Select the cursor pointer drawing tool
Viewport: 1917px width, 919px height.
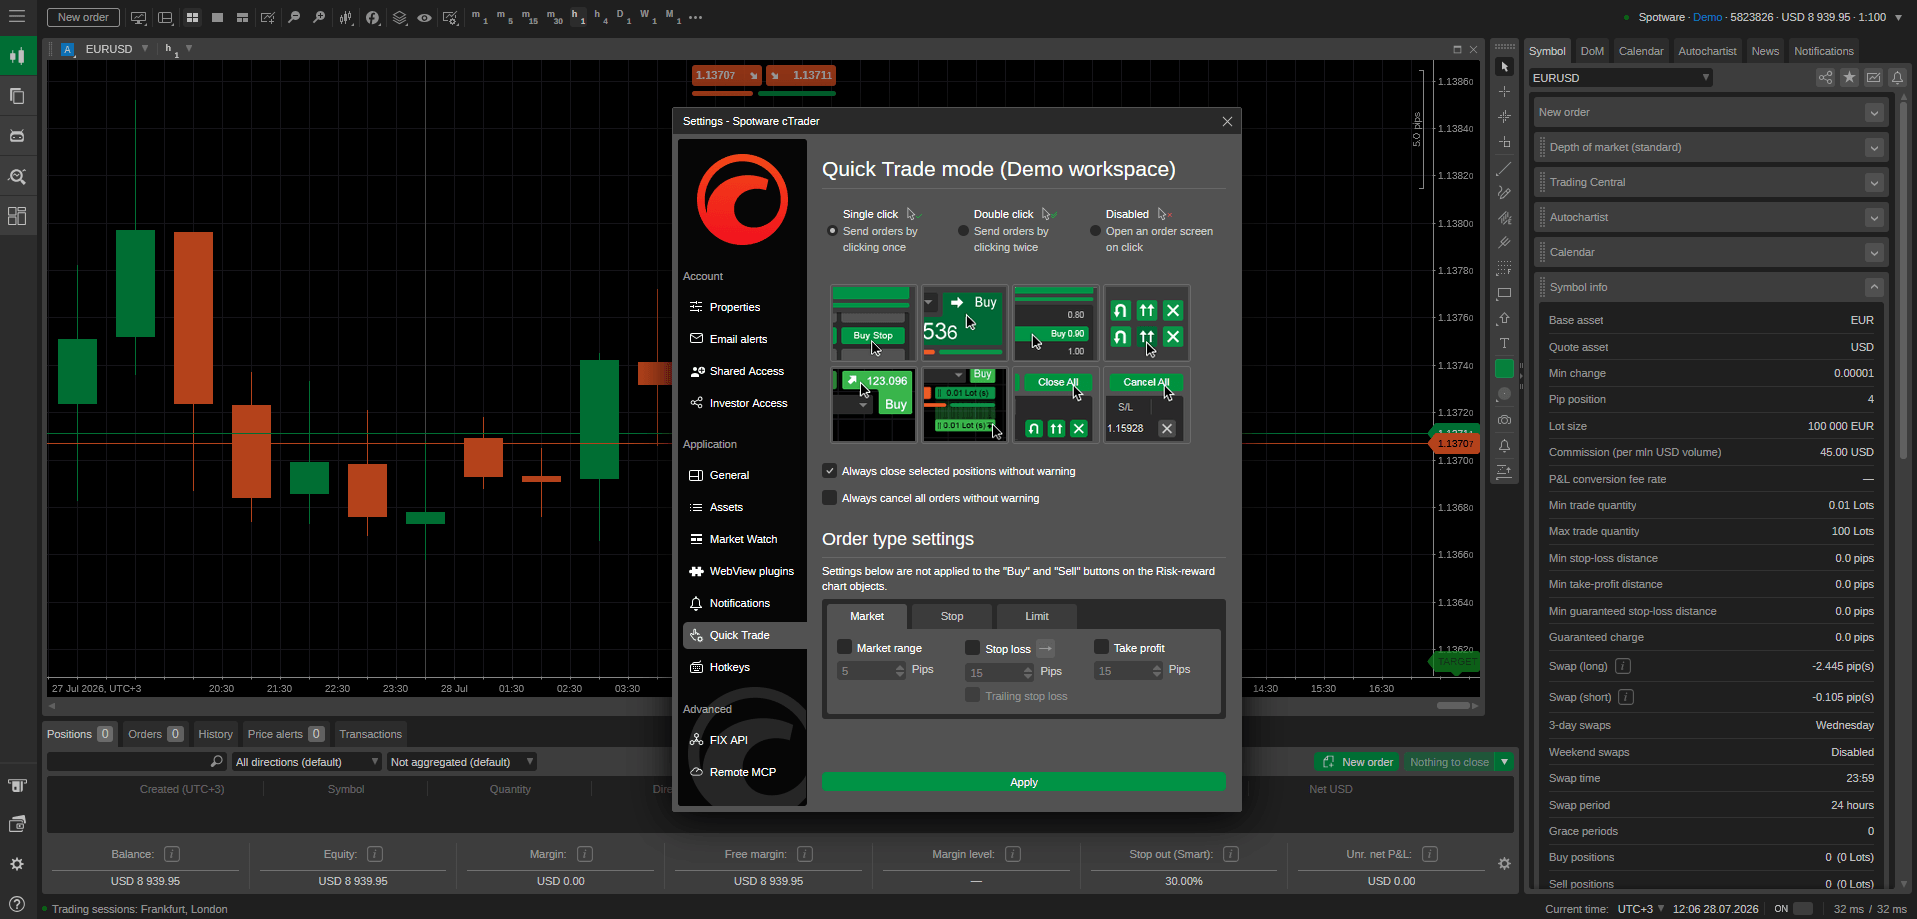click(x=1504, y=67)
